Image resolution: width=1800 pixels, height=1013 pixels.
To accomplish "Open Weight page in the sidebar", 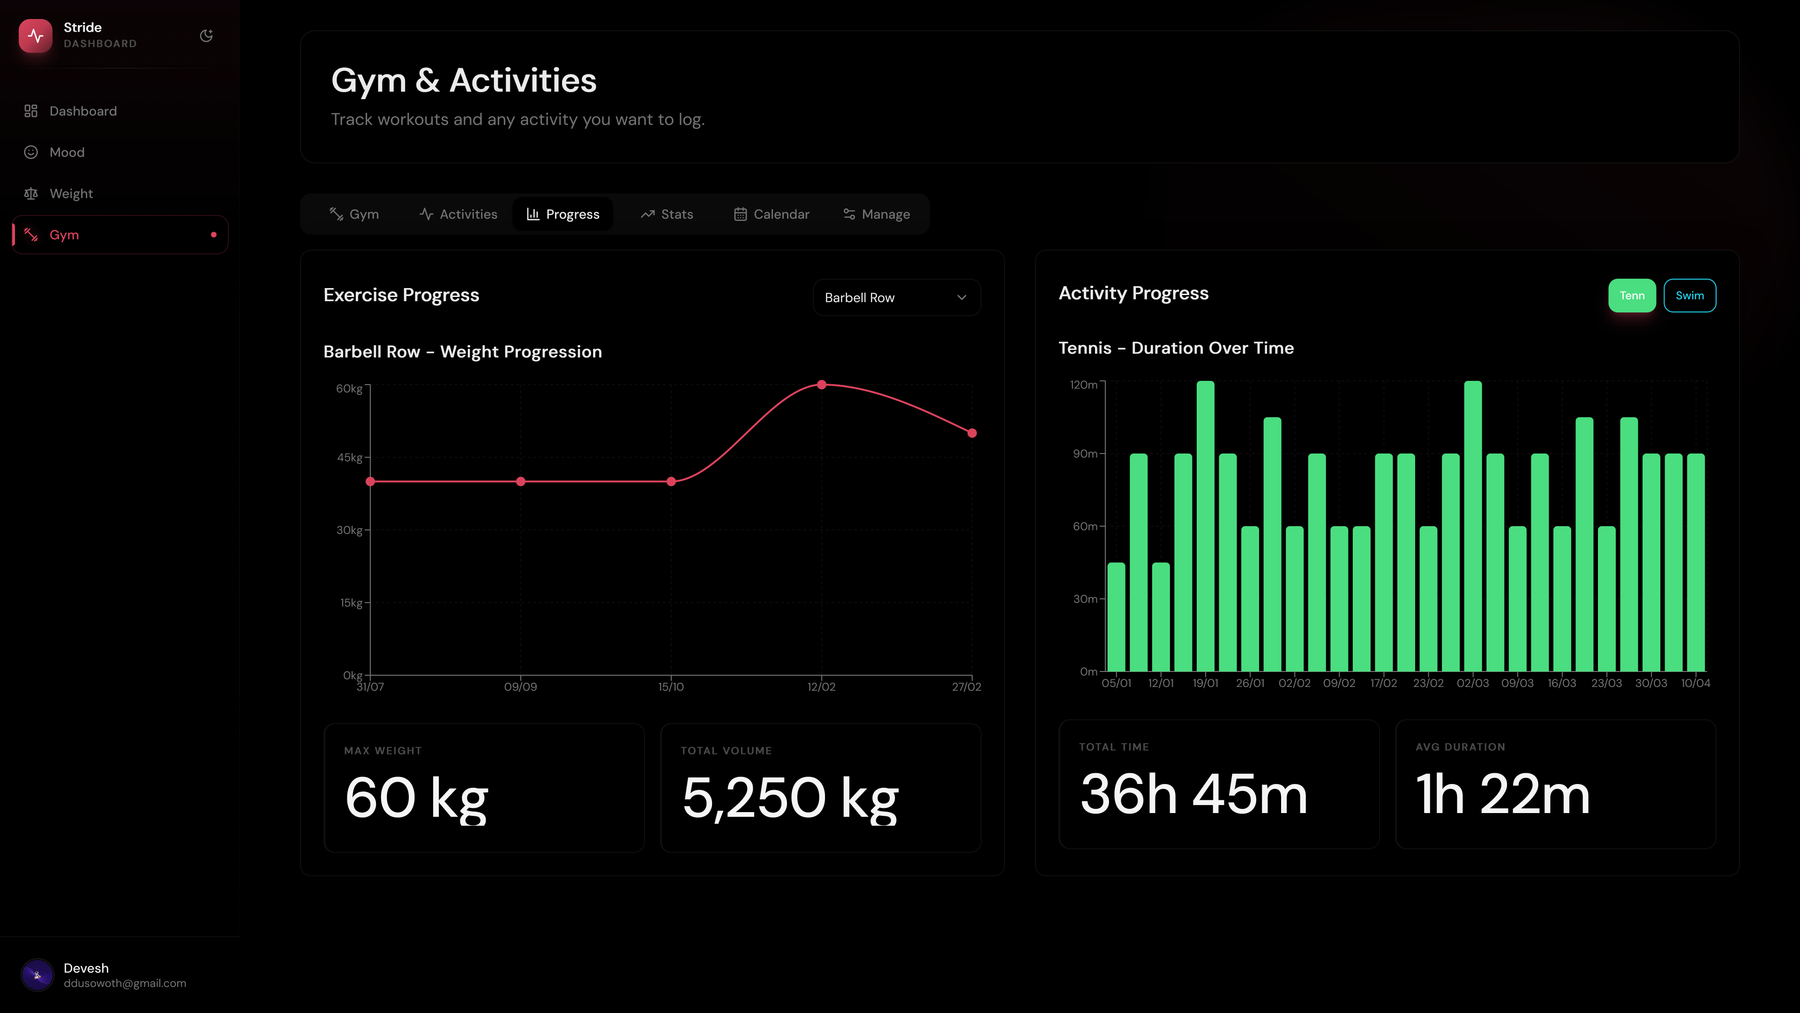I will pyautogui.click(x=120, y=194).
